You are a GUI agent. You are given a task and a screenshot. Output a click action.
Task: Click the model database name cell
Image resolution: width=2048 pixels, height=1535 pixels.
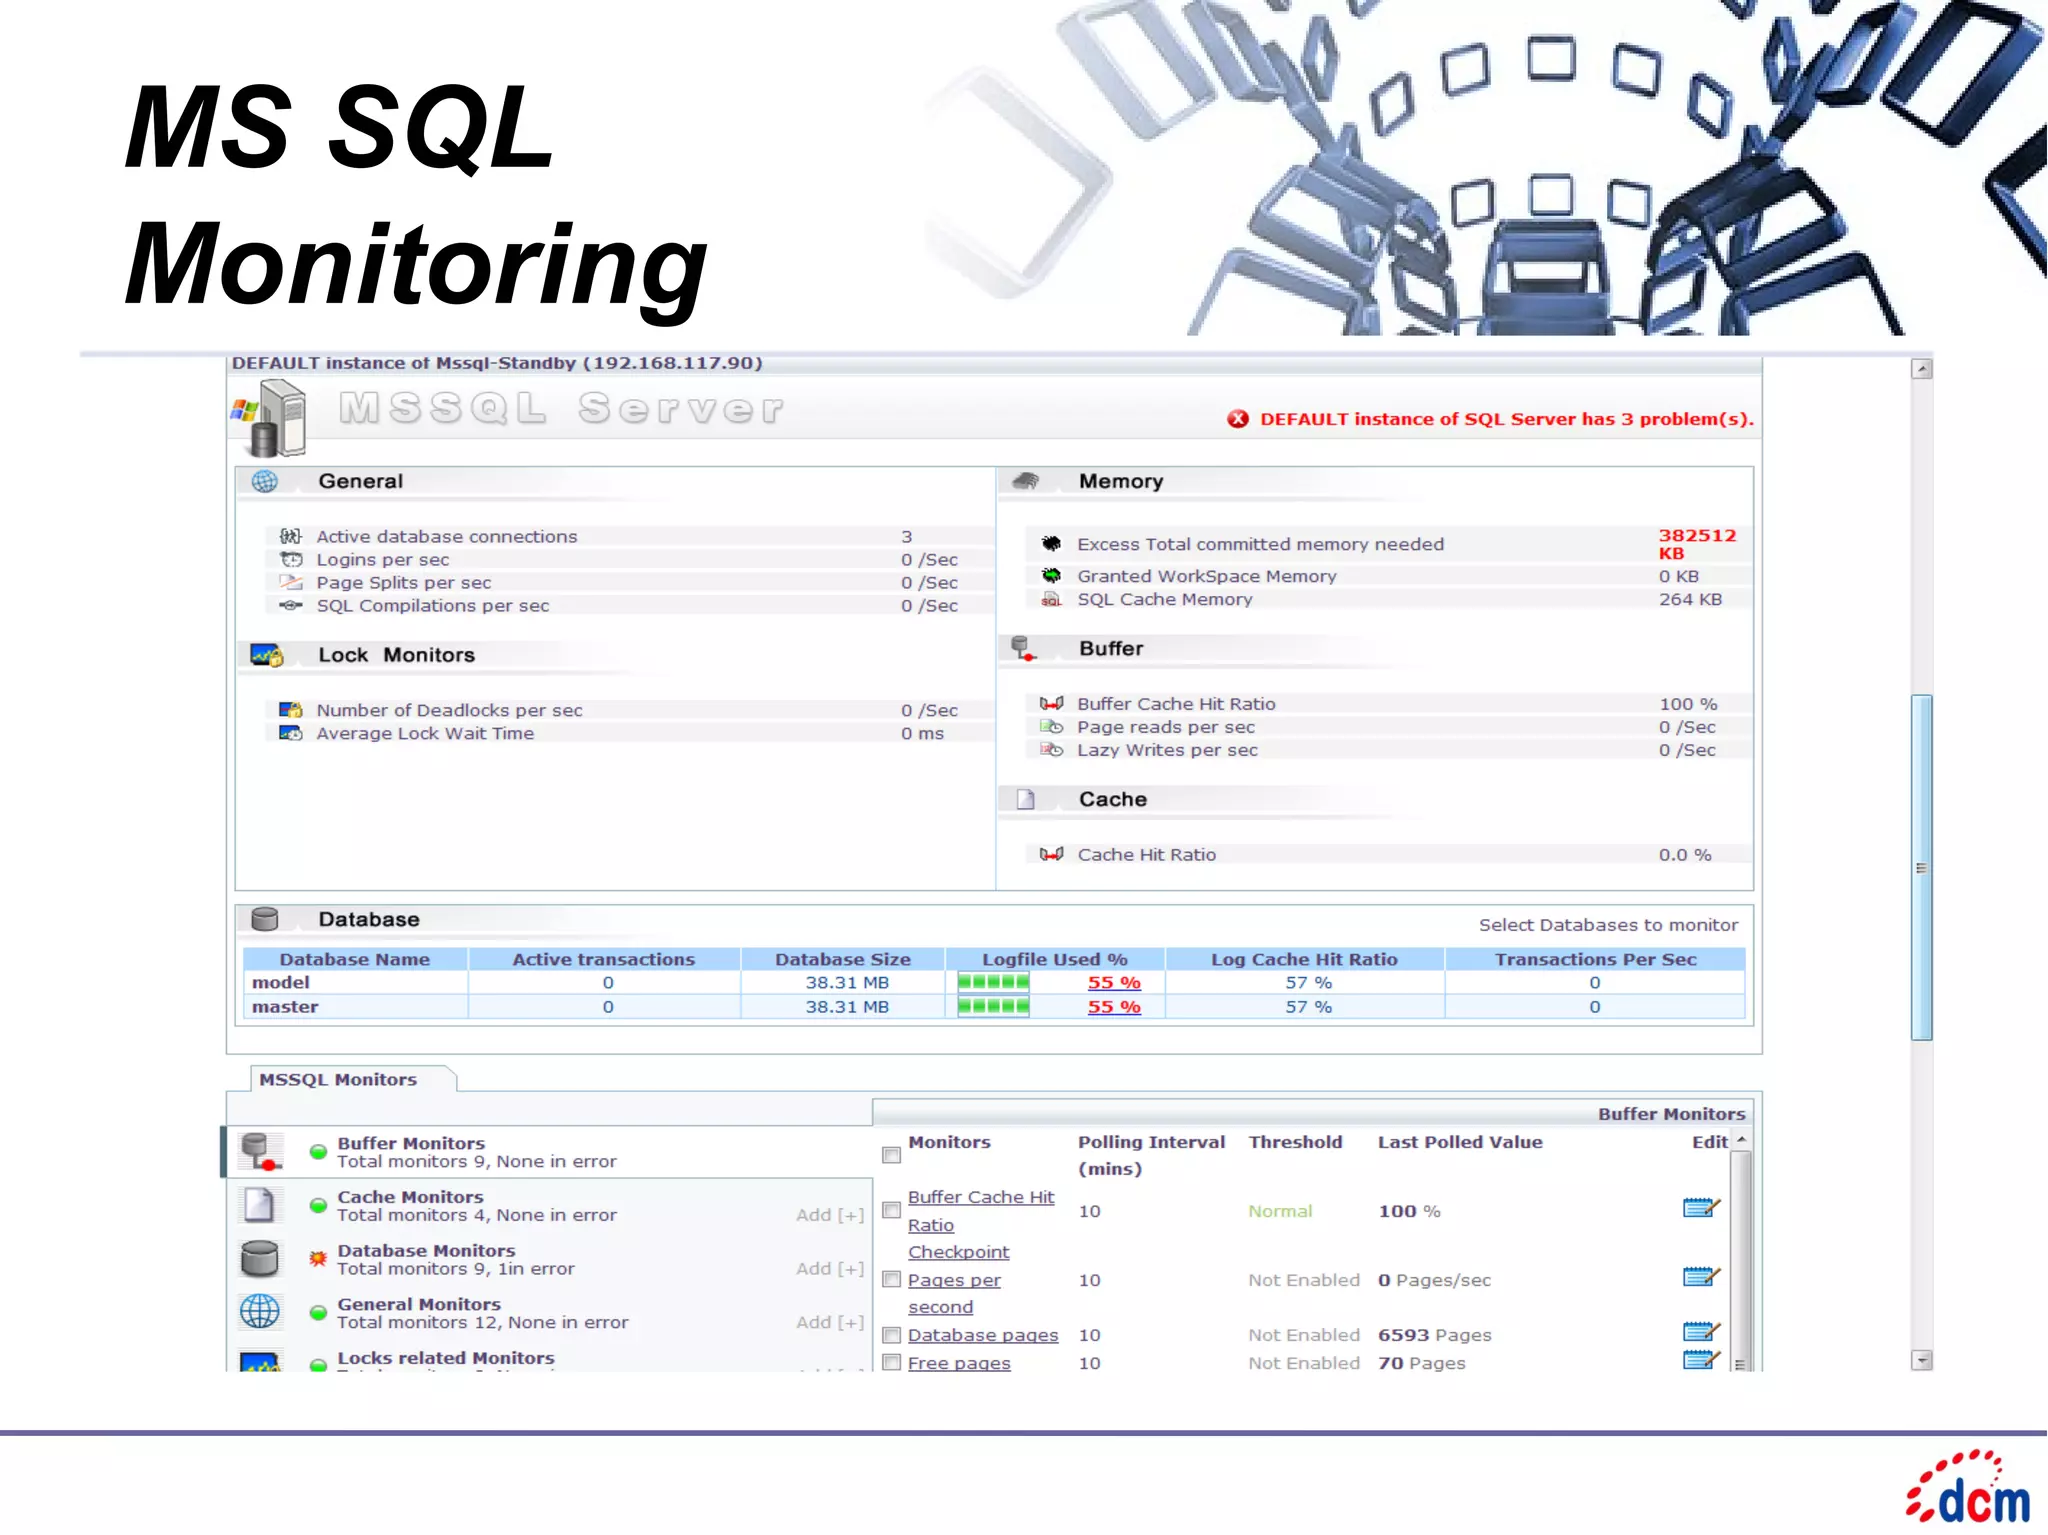pyautogui.click(x=356, y=982)
